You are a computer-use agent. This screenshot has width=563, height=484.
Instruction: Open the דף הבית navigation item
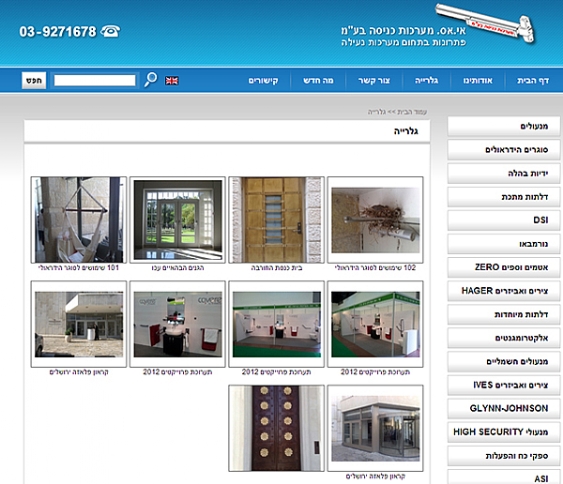pos(533,80)
